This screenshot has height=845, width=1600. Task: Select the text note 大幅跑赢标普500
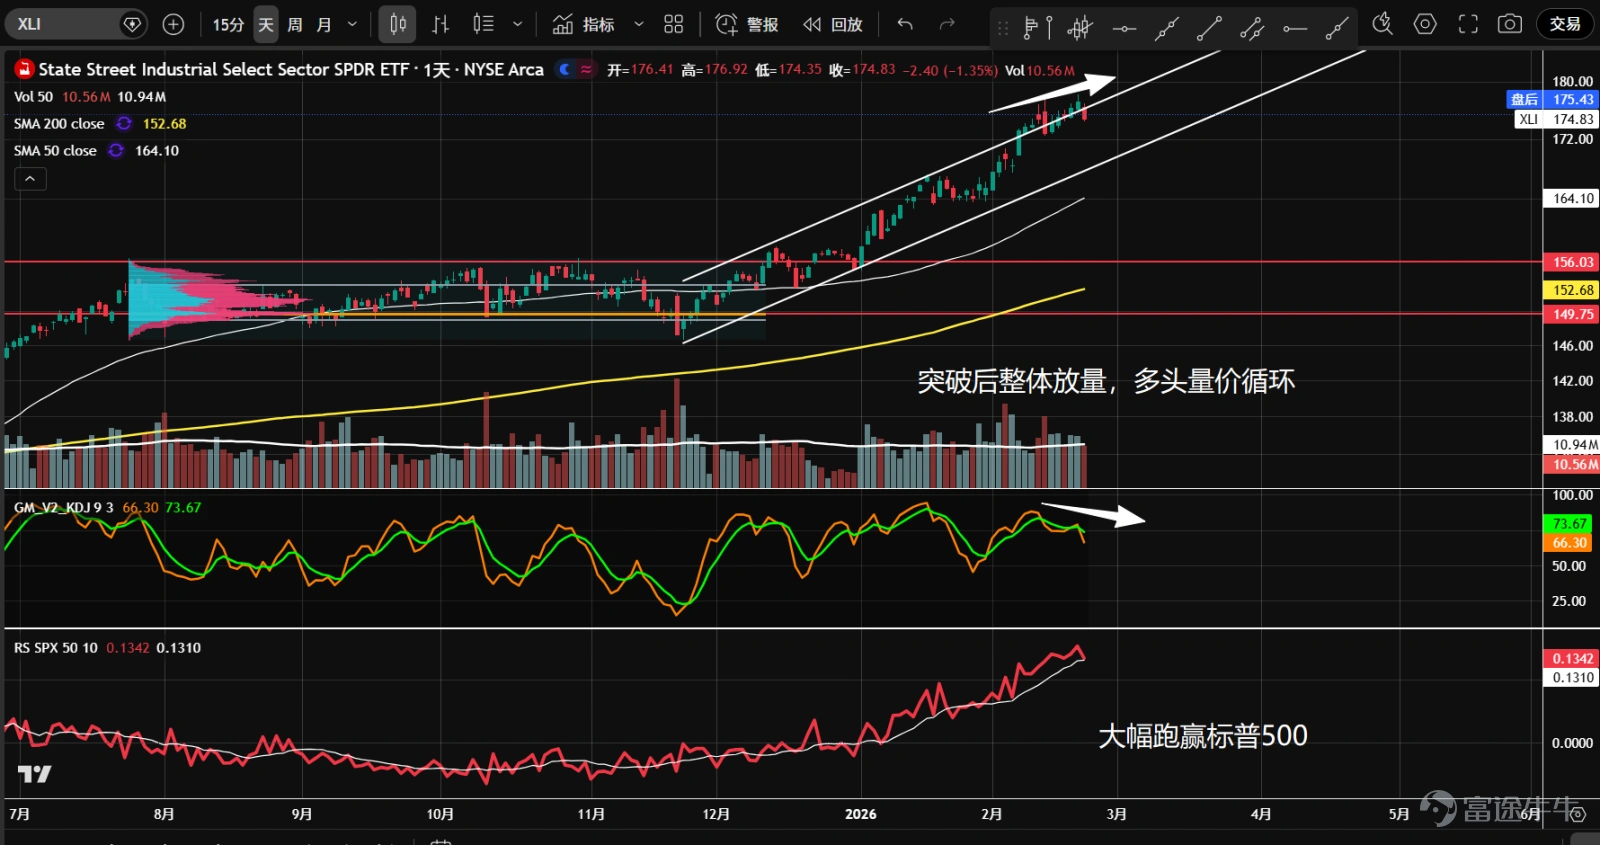click(x=1203, y=736)
